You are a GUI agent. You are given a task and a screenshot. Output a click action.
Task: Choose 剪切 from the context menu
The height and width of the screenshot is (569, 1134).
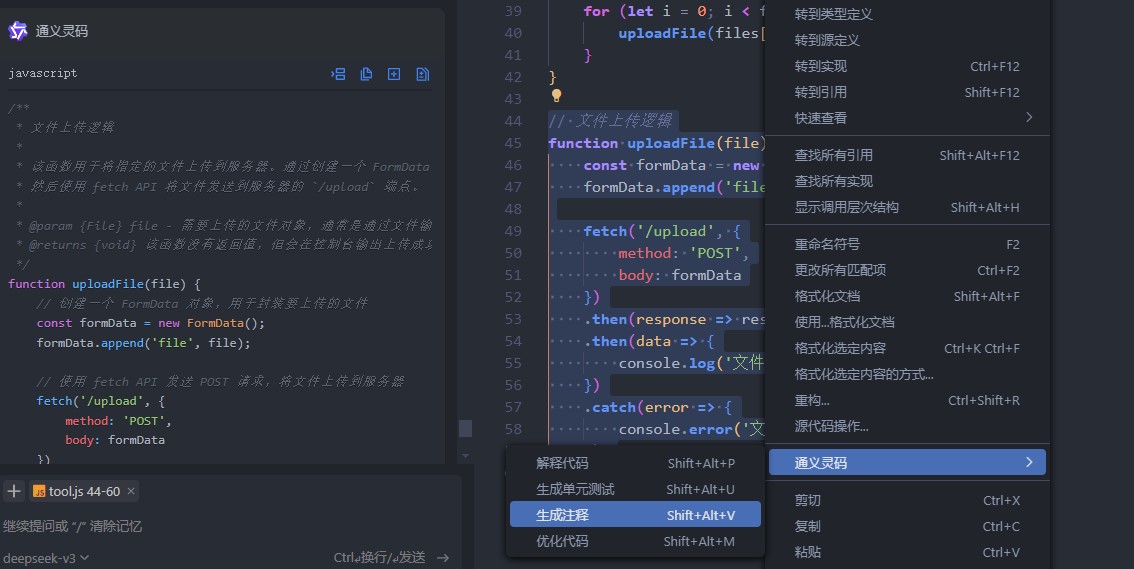click(x=907, y=500)
